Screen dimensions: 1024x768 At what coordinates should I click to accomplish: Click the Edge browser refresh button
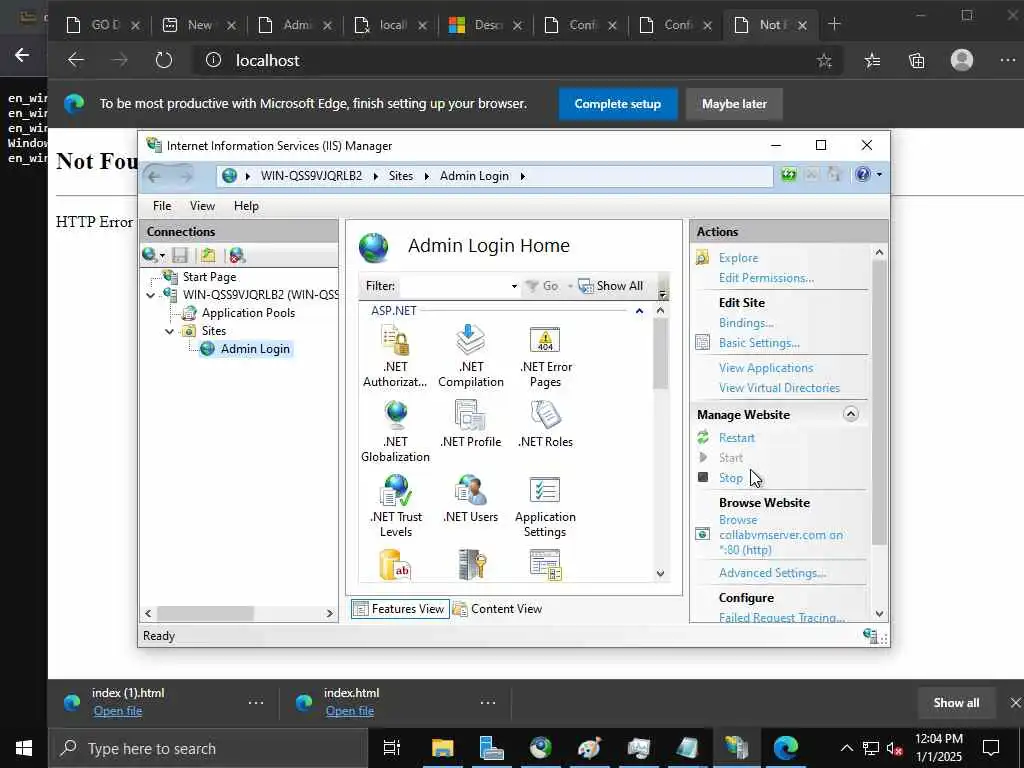click(x=164, y=61)
